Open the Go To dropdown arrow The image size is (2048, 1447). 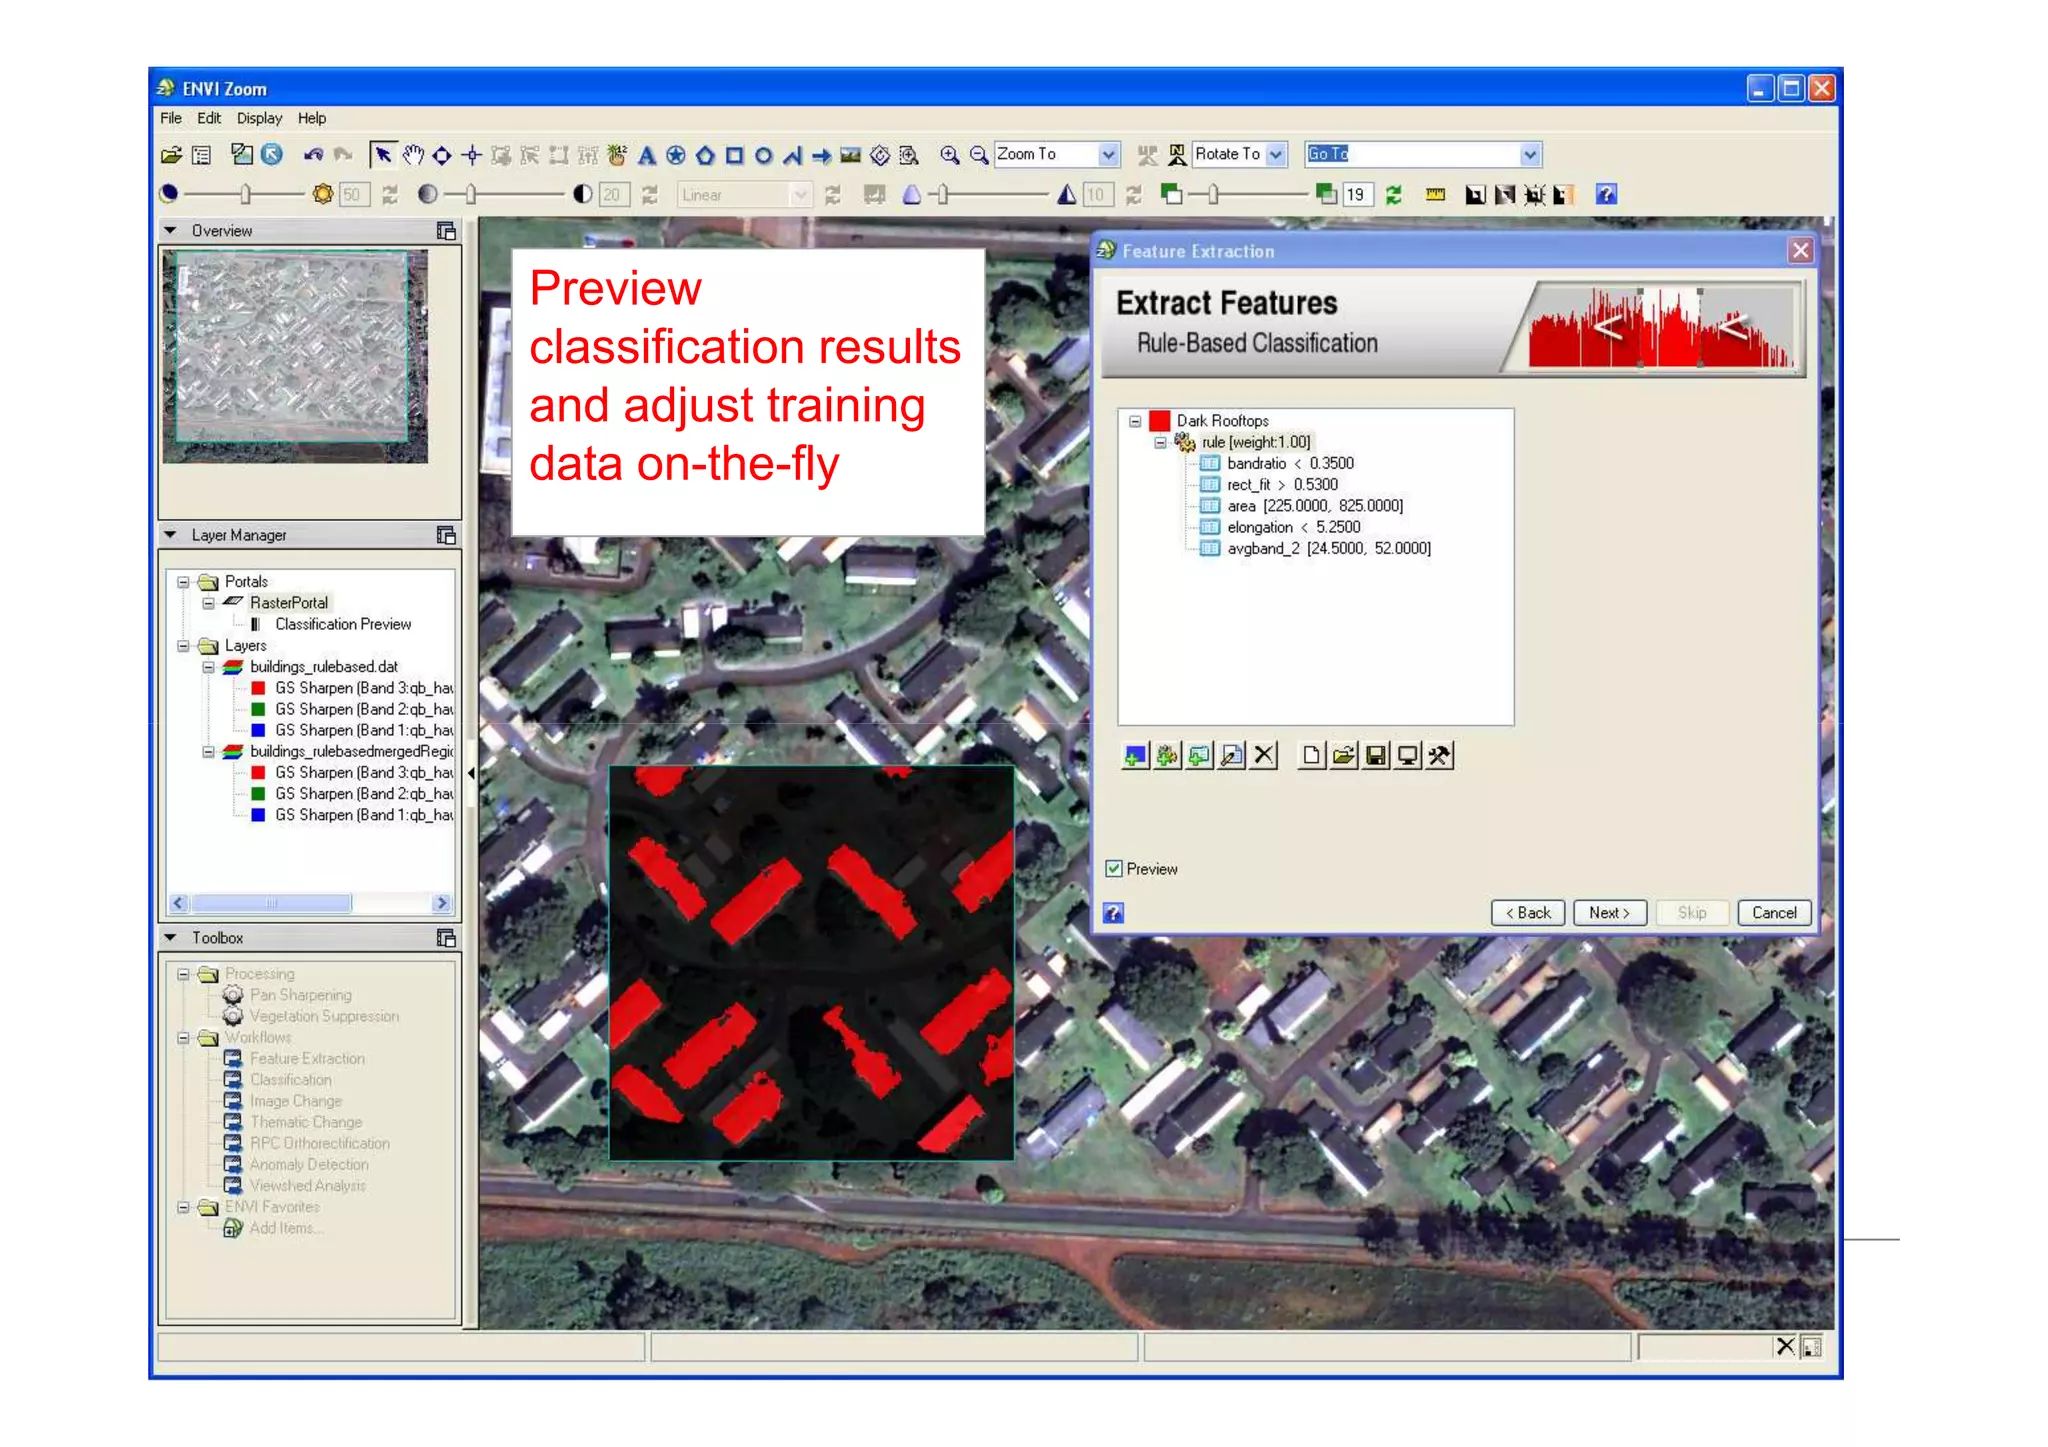[1530, 155]
